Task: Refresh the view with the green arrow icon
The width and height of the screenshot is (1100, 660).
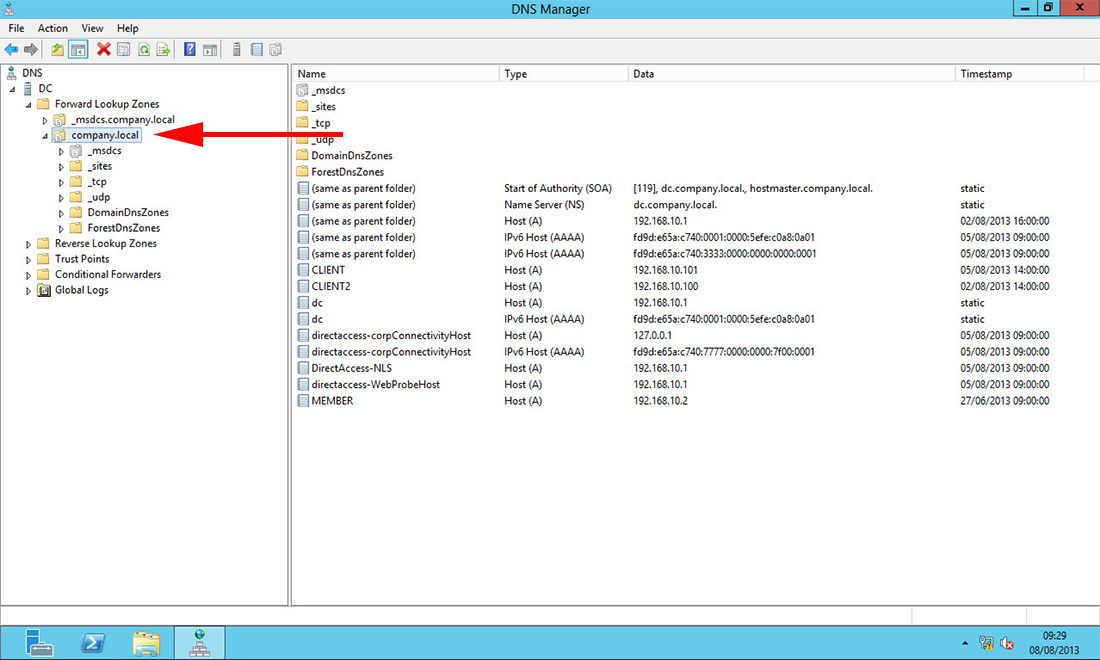Action: pyautogui.click(x=144, y=50)
